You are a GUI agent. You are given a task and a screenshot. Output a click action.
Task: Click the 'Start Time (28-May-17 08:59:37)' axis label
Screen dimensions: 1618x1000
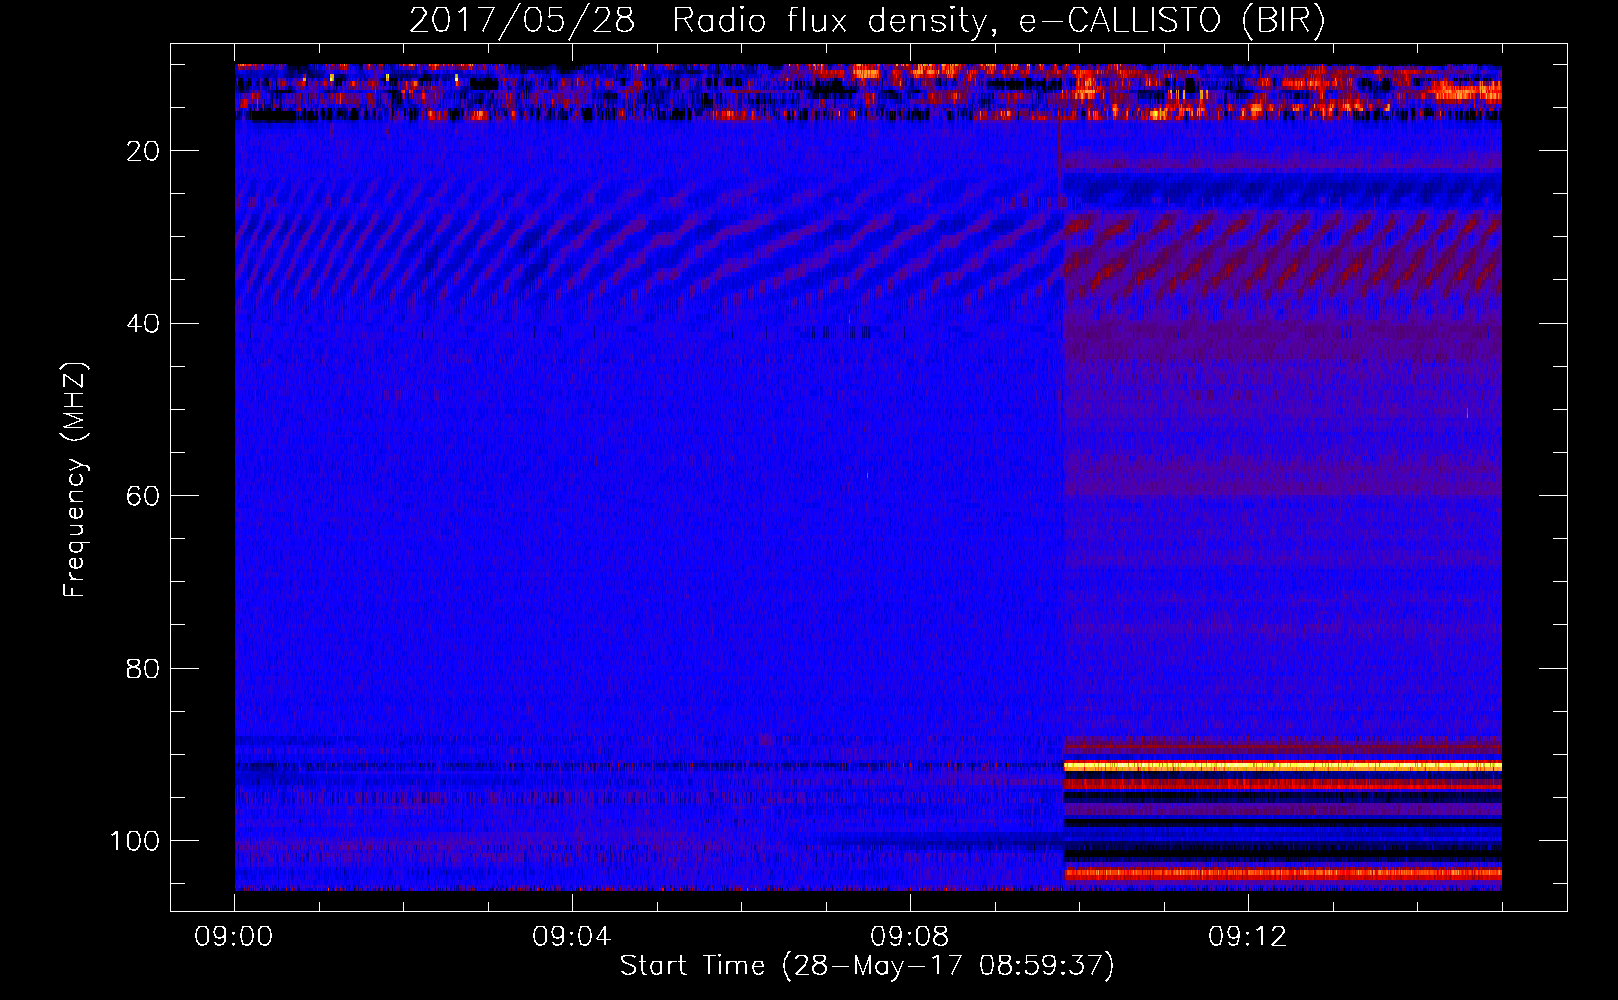867,966
